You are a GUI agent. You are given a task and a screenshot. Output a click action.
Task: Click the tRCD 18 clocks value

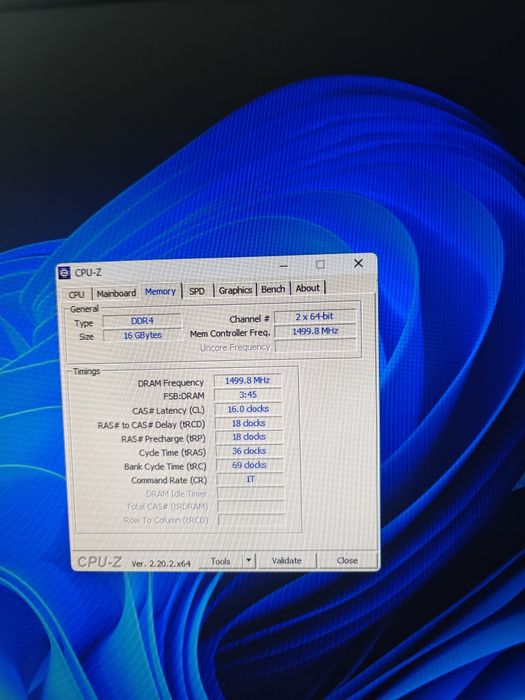pyautogui.click(x=249, y=423)
